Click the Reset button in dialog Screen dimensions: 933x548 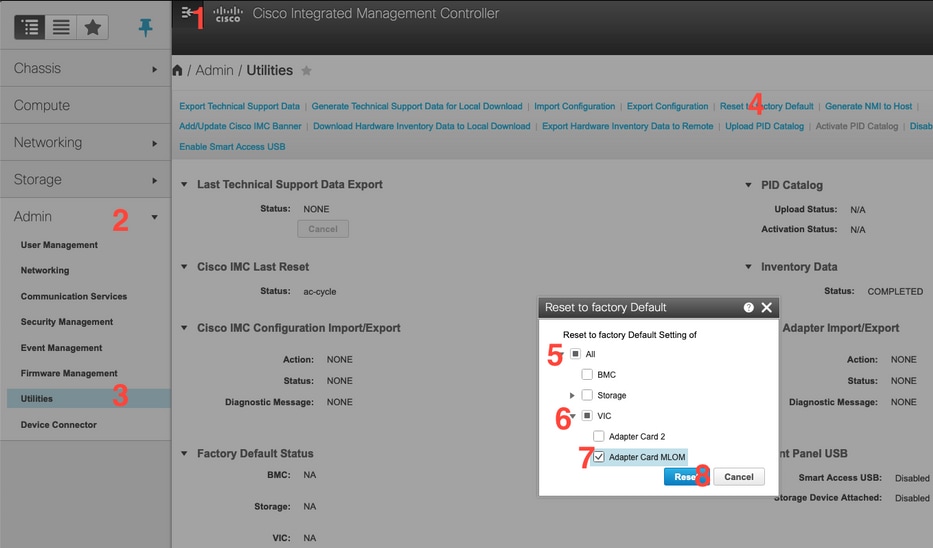(x=687, y=477)
